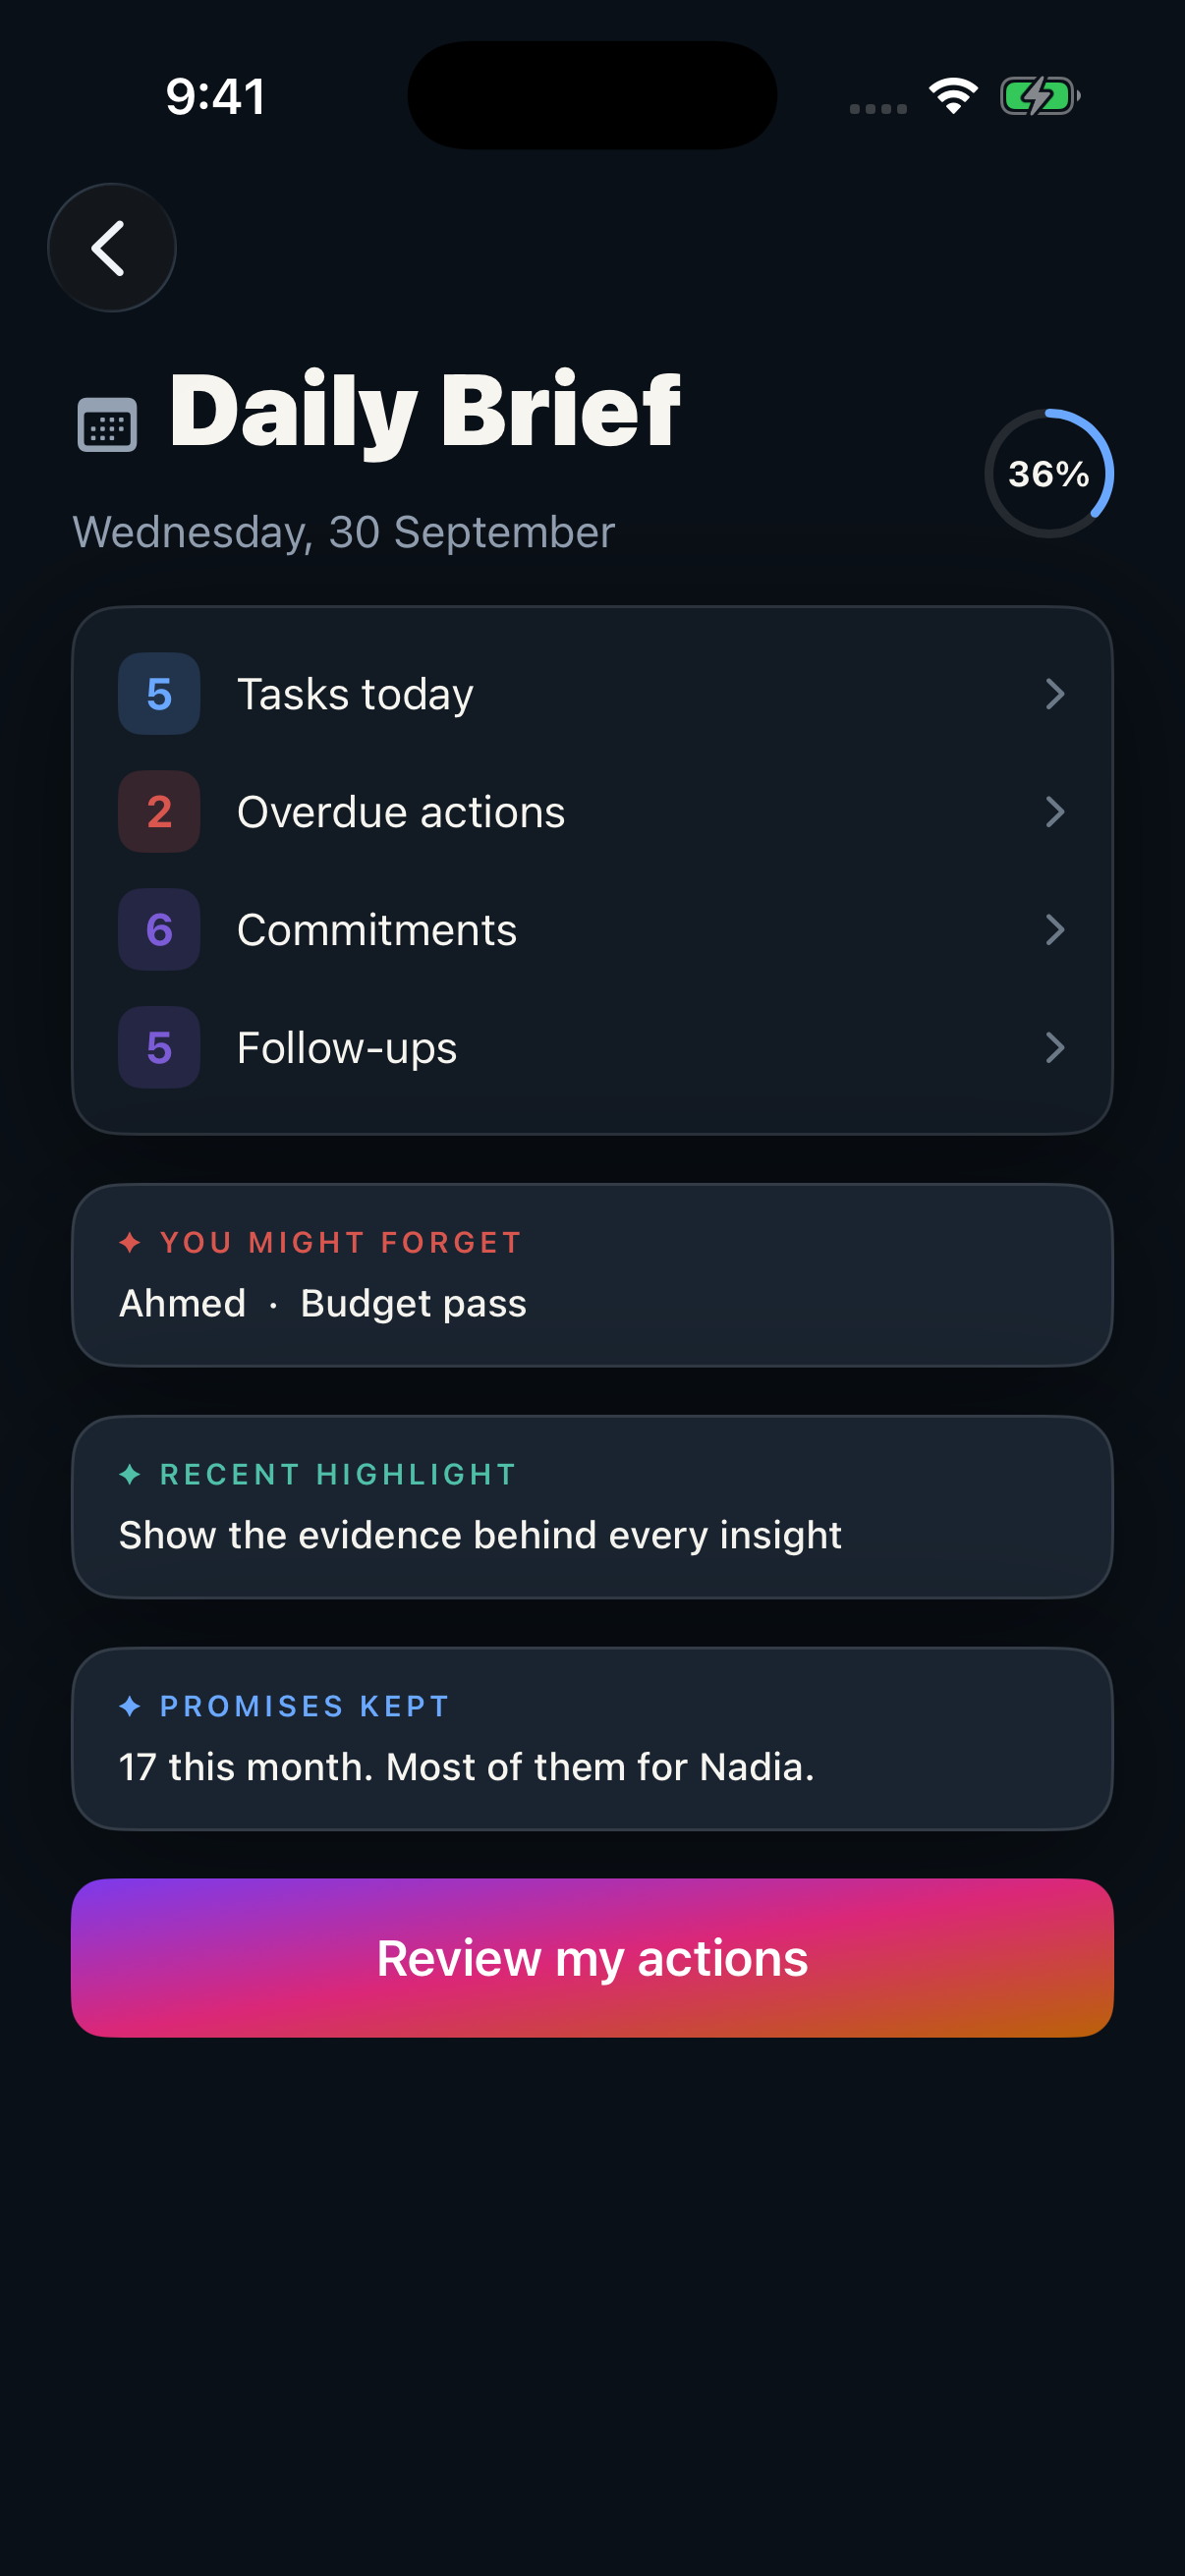Tap the purple 6 Commitments badge
Viewport: 1185px width, 2576px height.
(x=159, y=930)
